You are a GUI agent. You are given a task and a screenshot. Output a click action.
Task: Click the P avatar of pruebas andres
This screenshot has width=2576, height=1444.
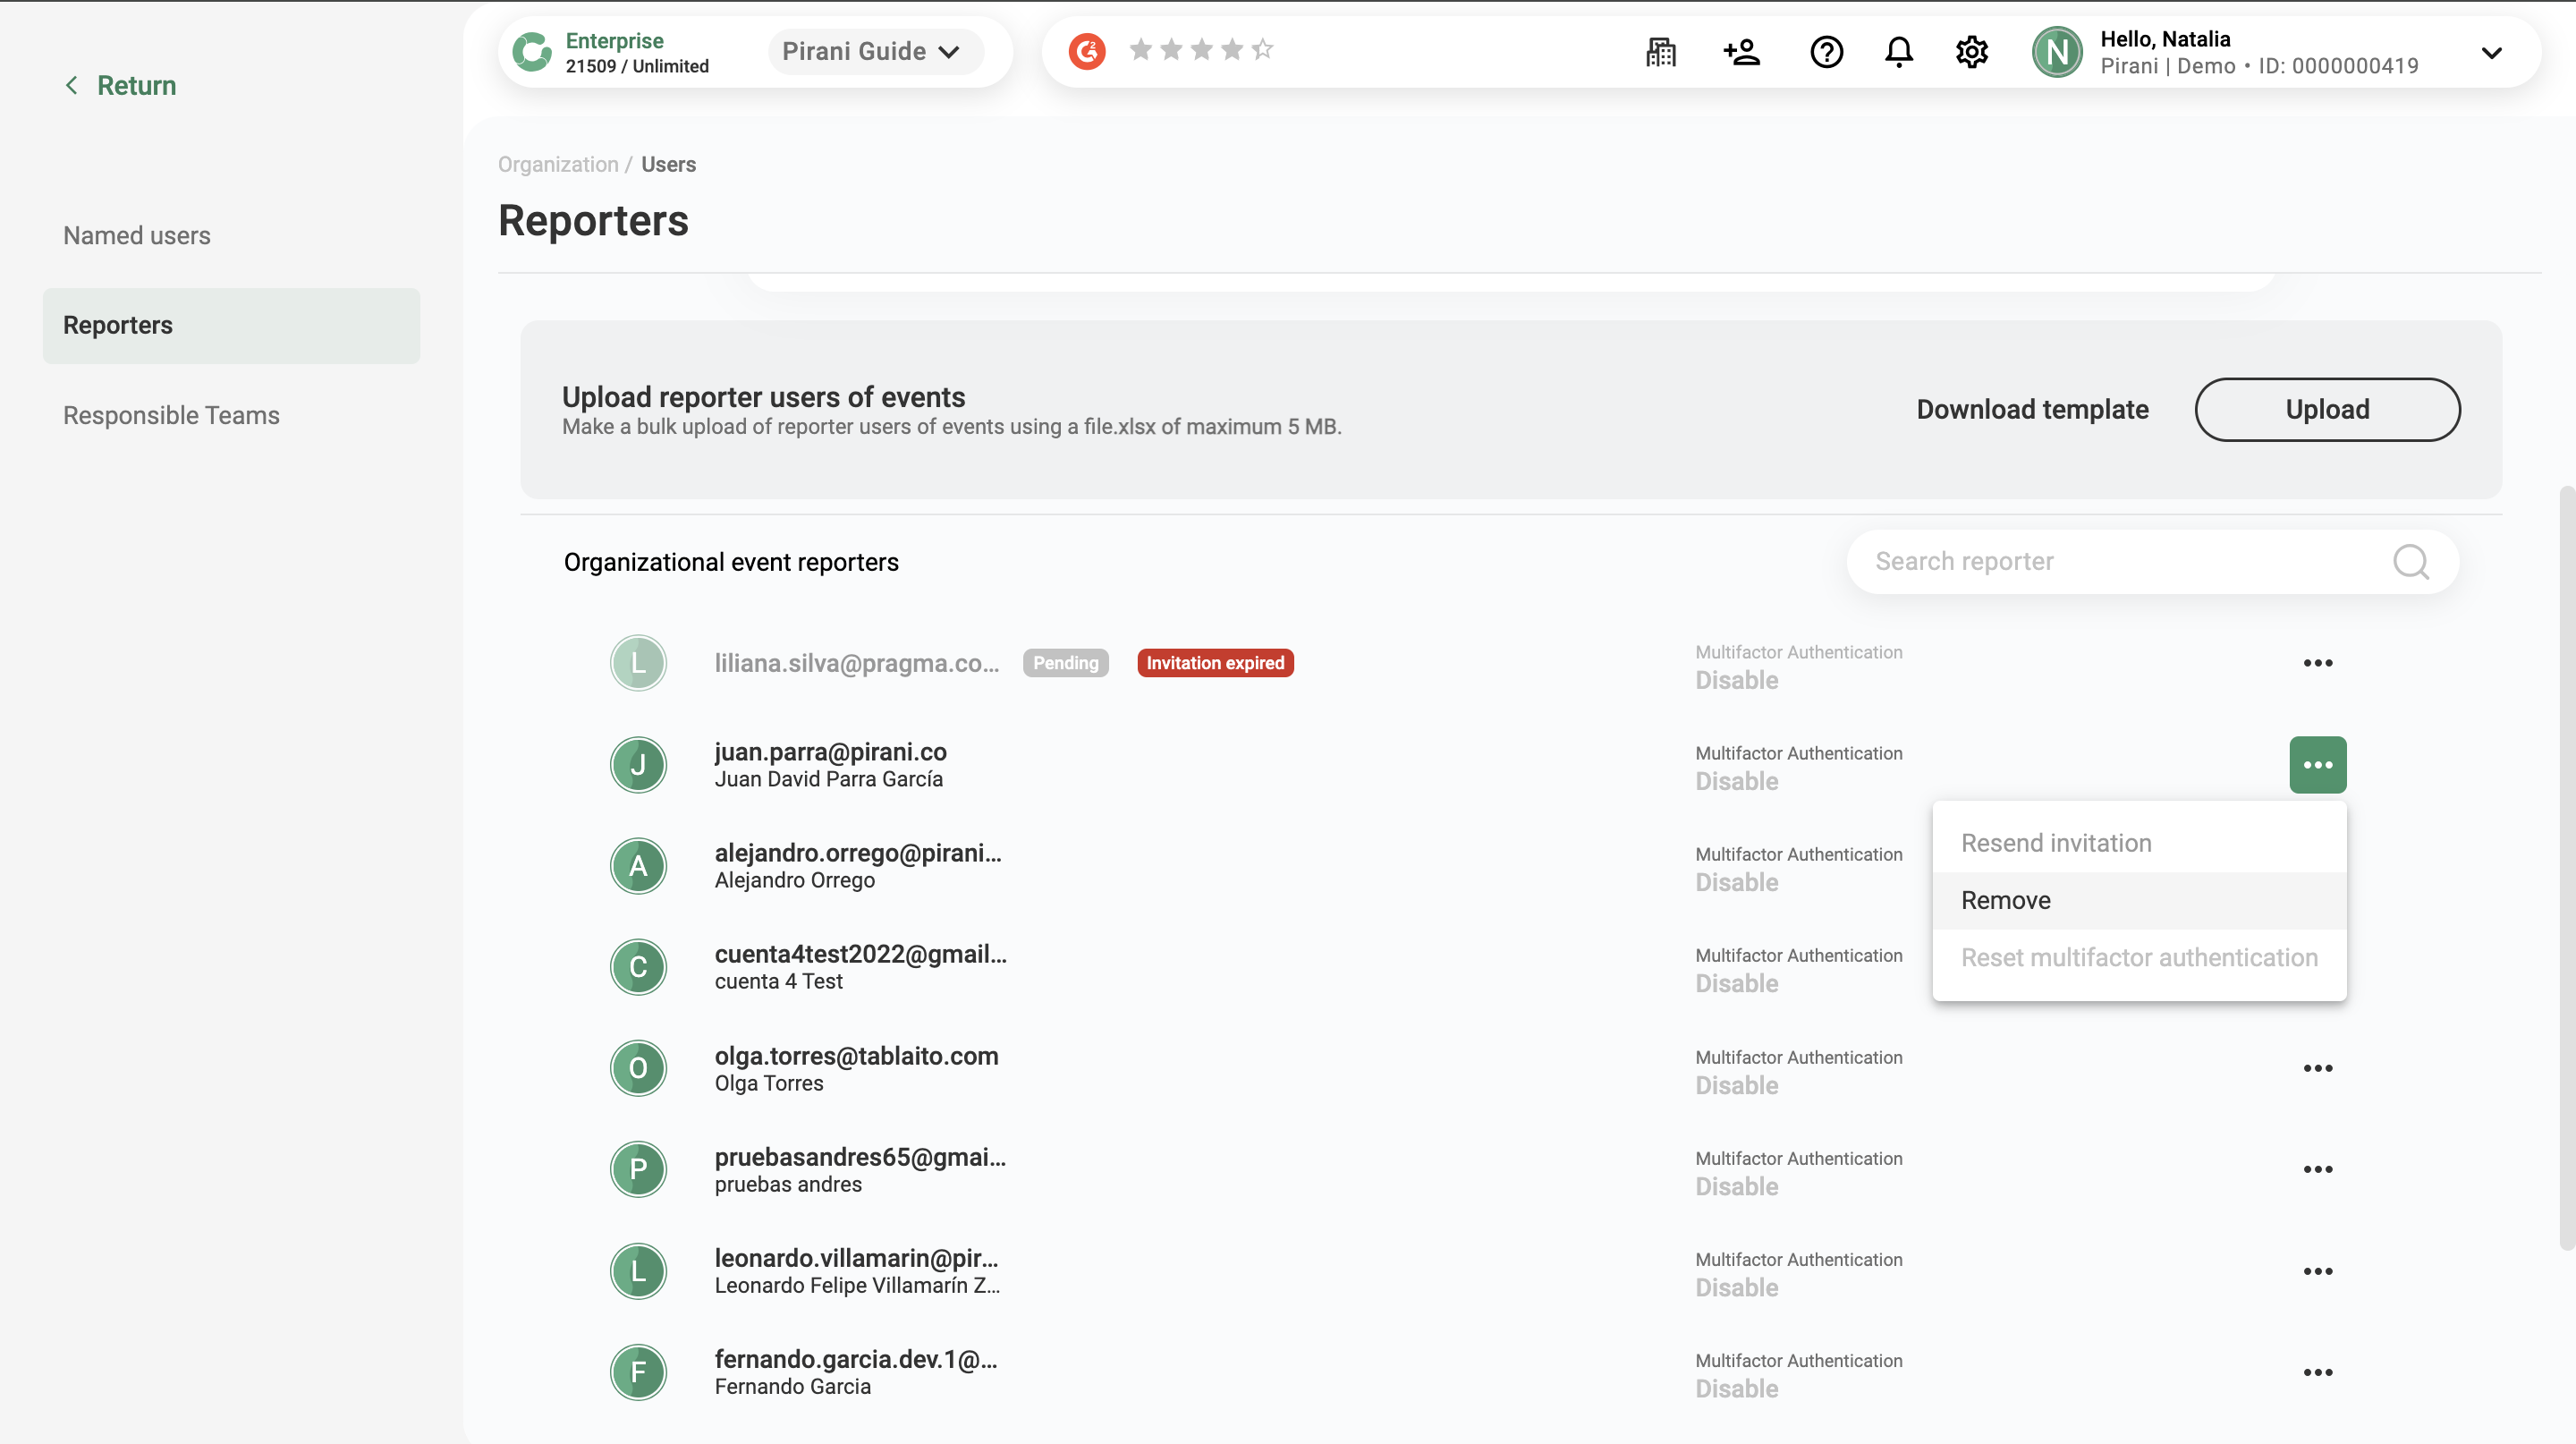pyautogui.click(x=638, y=1169)
